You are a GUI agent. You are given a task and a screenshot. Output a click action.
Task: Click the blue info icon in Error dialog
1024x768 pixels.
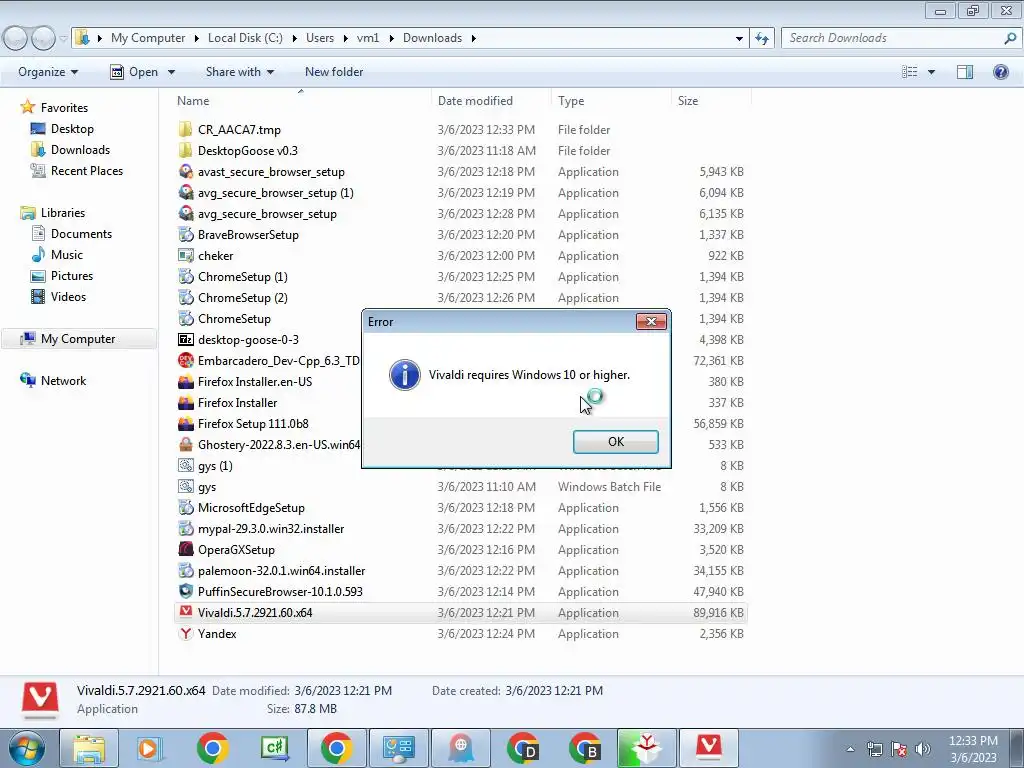click(404, 375)
